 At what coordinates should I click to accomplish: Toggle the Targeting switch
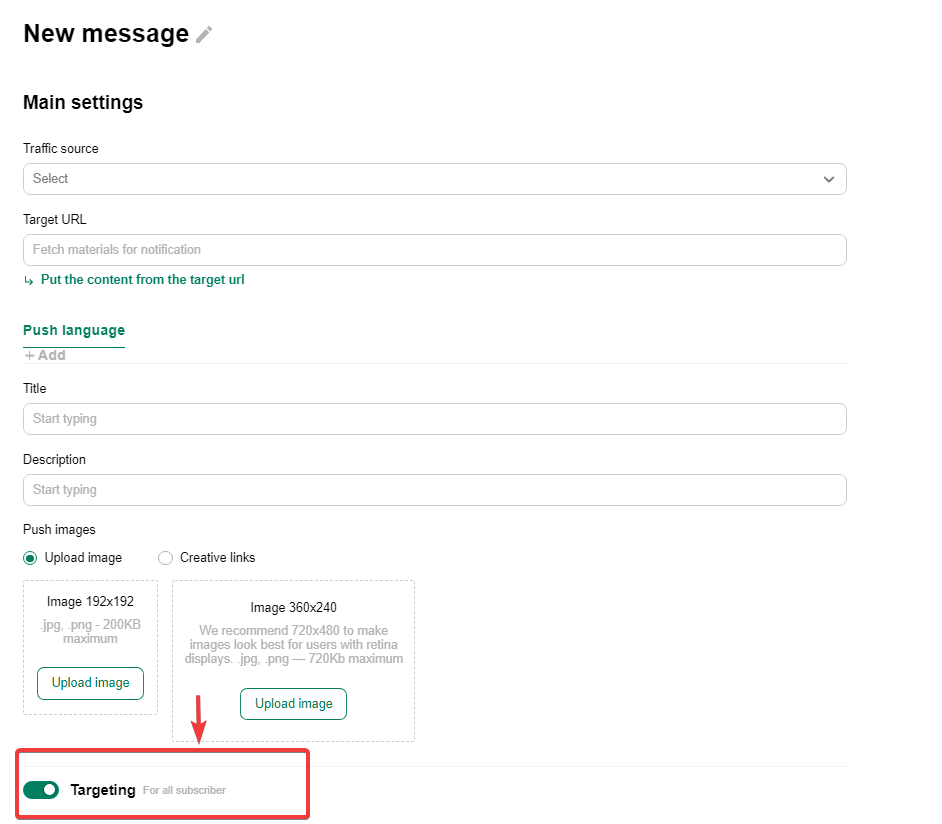(41, 790)
